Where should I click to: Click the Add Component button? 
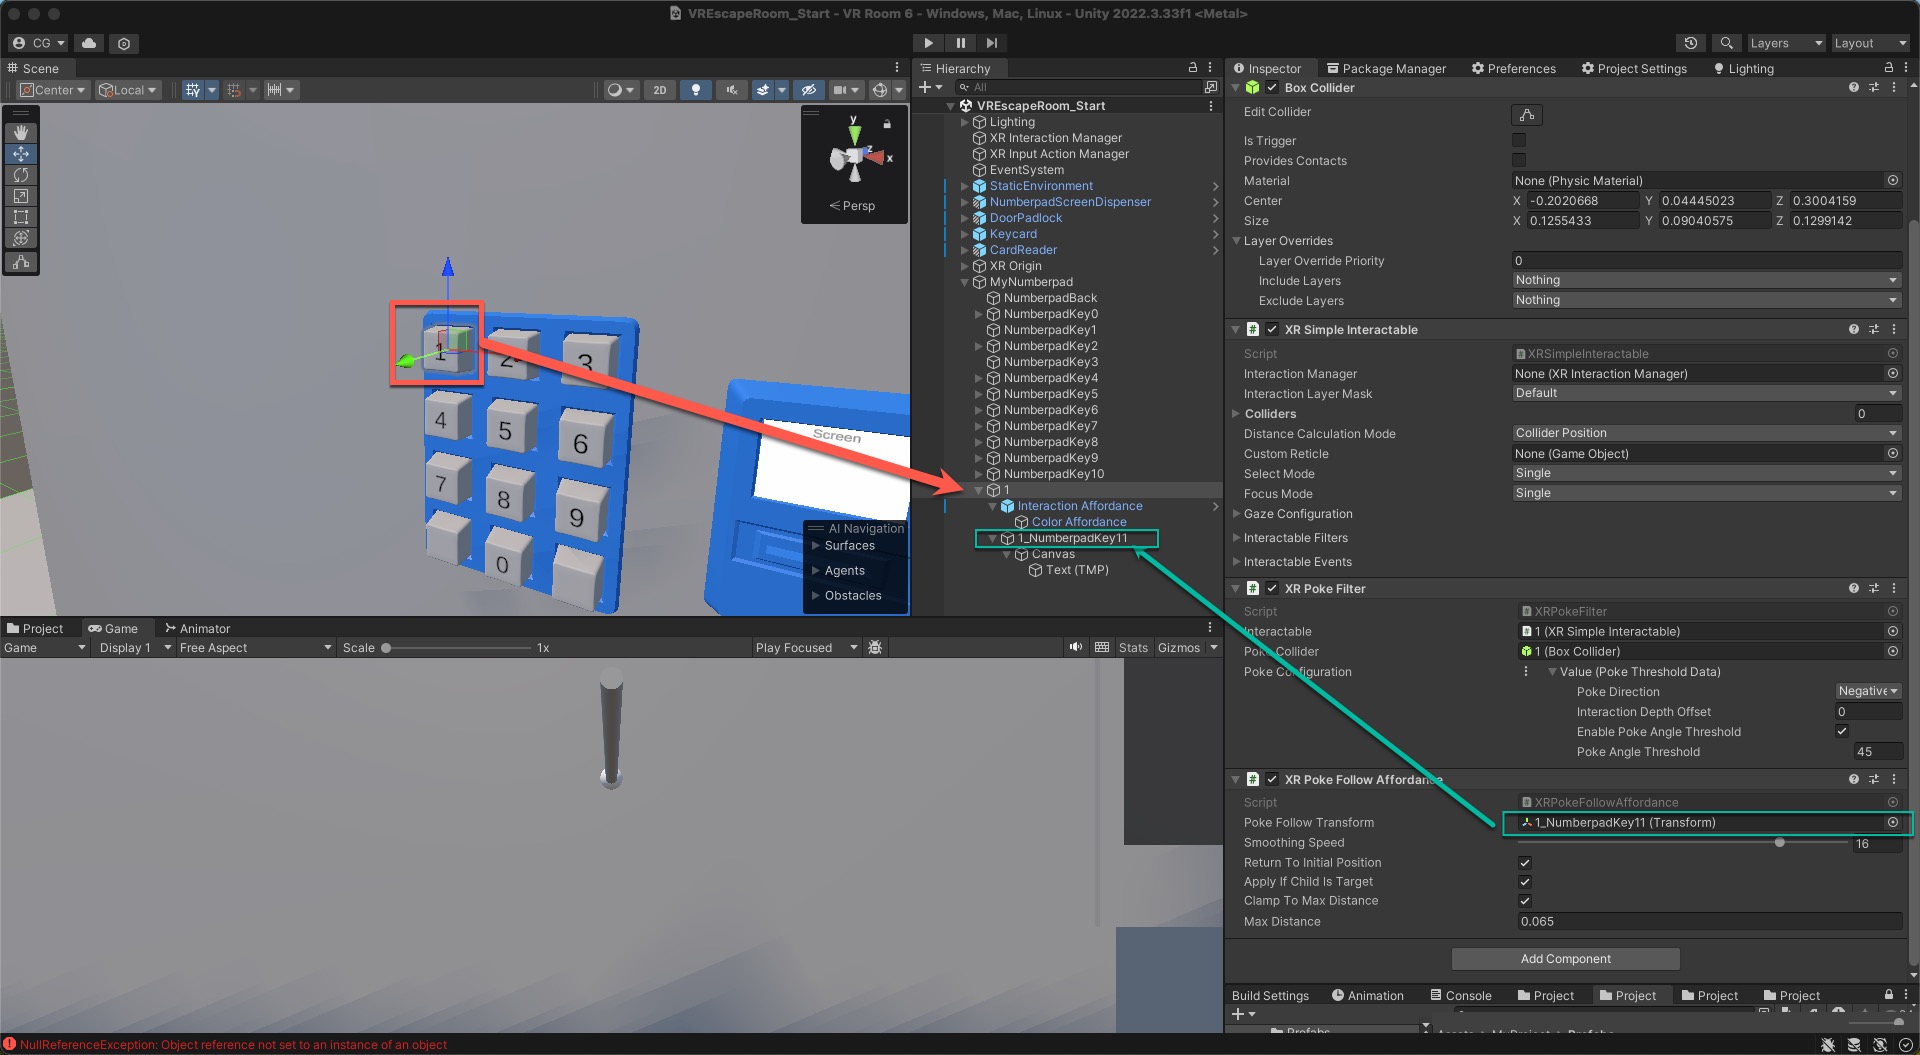click(1564, 958)
